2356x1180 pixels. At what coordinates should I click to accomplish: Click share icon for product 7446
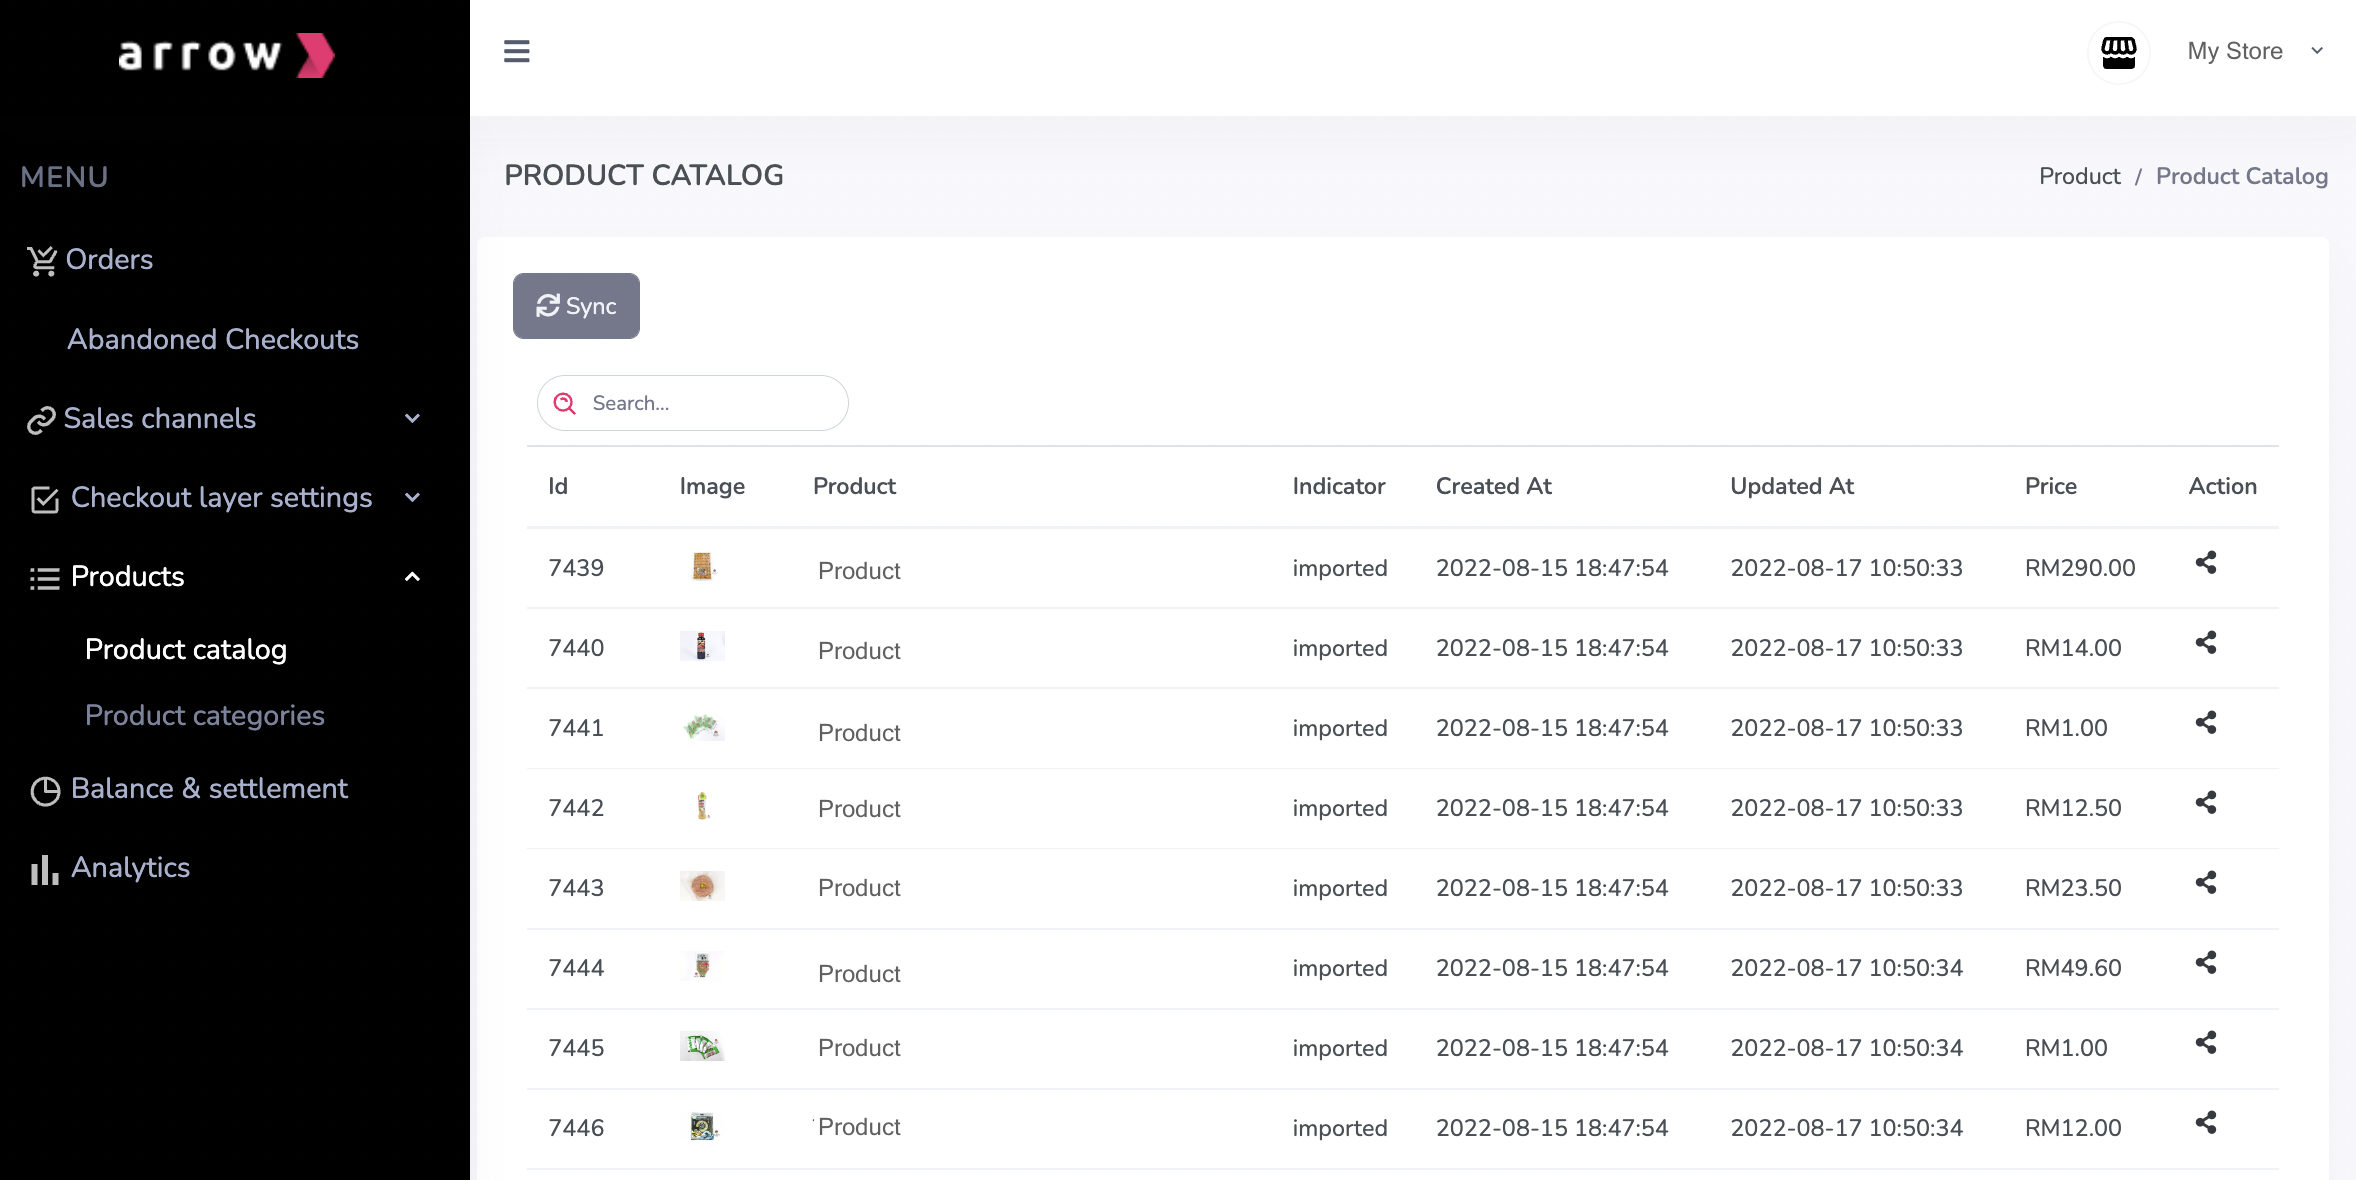(2205, 1123)
